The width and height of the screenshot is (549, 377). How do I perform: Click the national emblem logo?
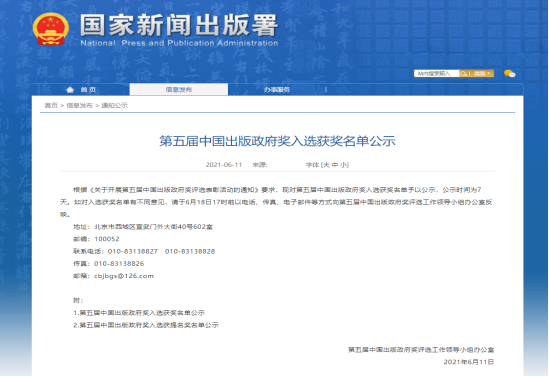click(51, 29)
